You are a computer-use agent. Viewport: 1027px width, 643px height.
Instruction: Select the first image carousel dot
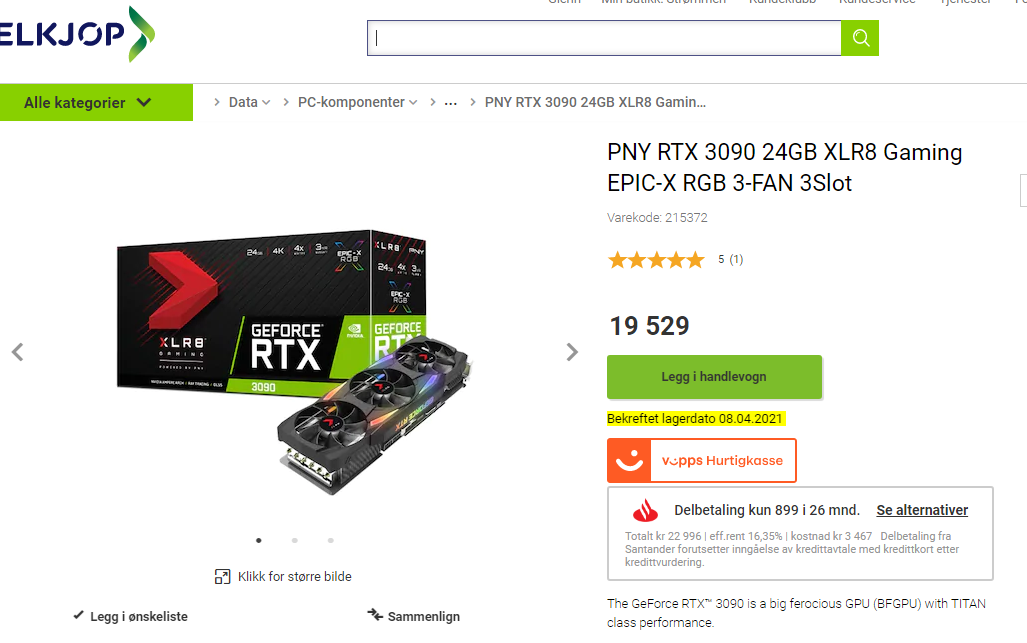point(259,540)
